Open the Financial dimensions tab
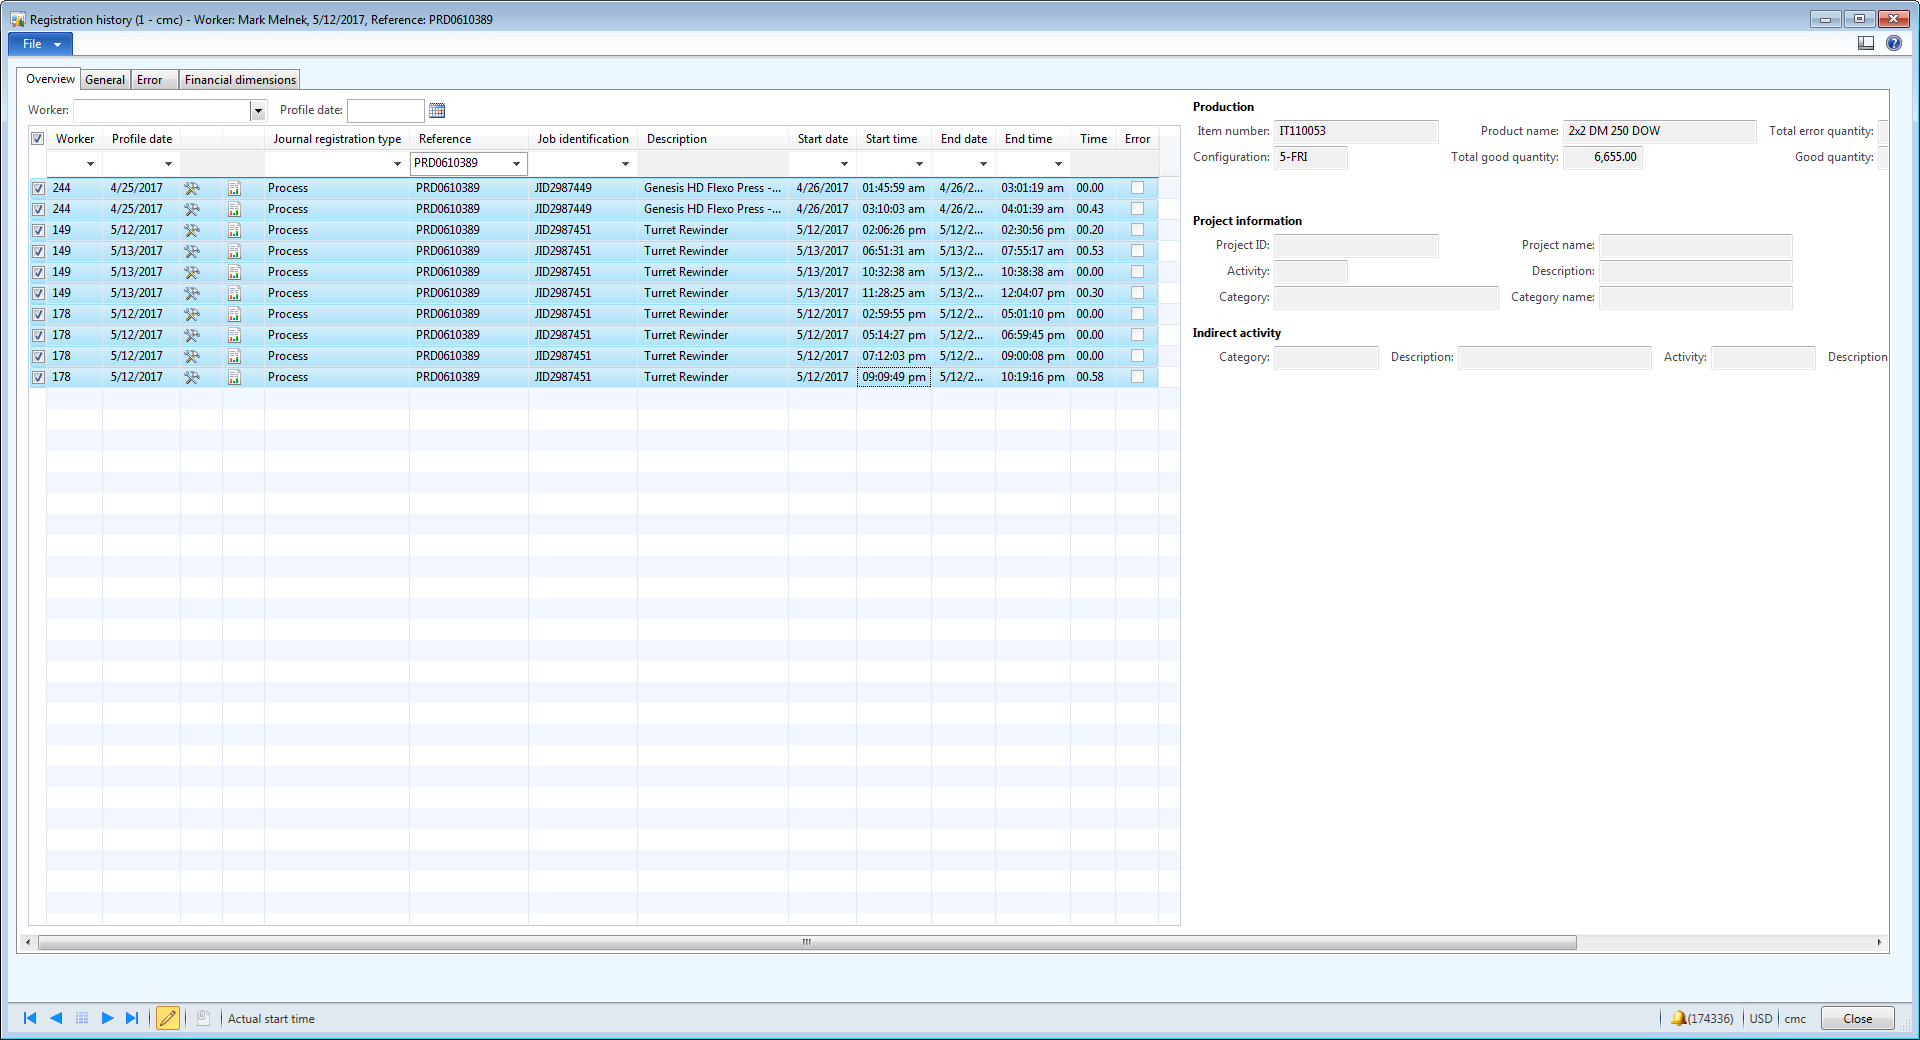 point(240,80)
